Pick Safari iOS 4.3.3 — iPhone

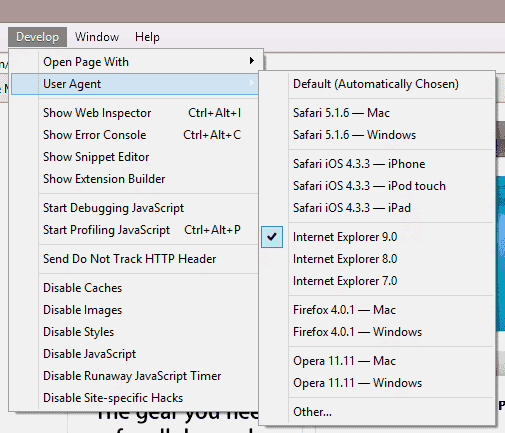point(377,164)
